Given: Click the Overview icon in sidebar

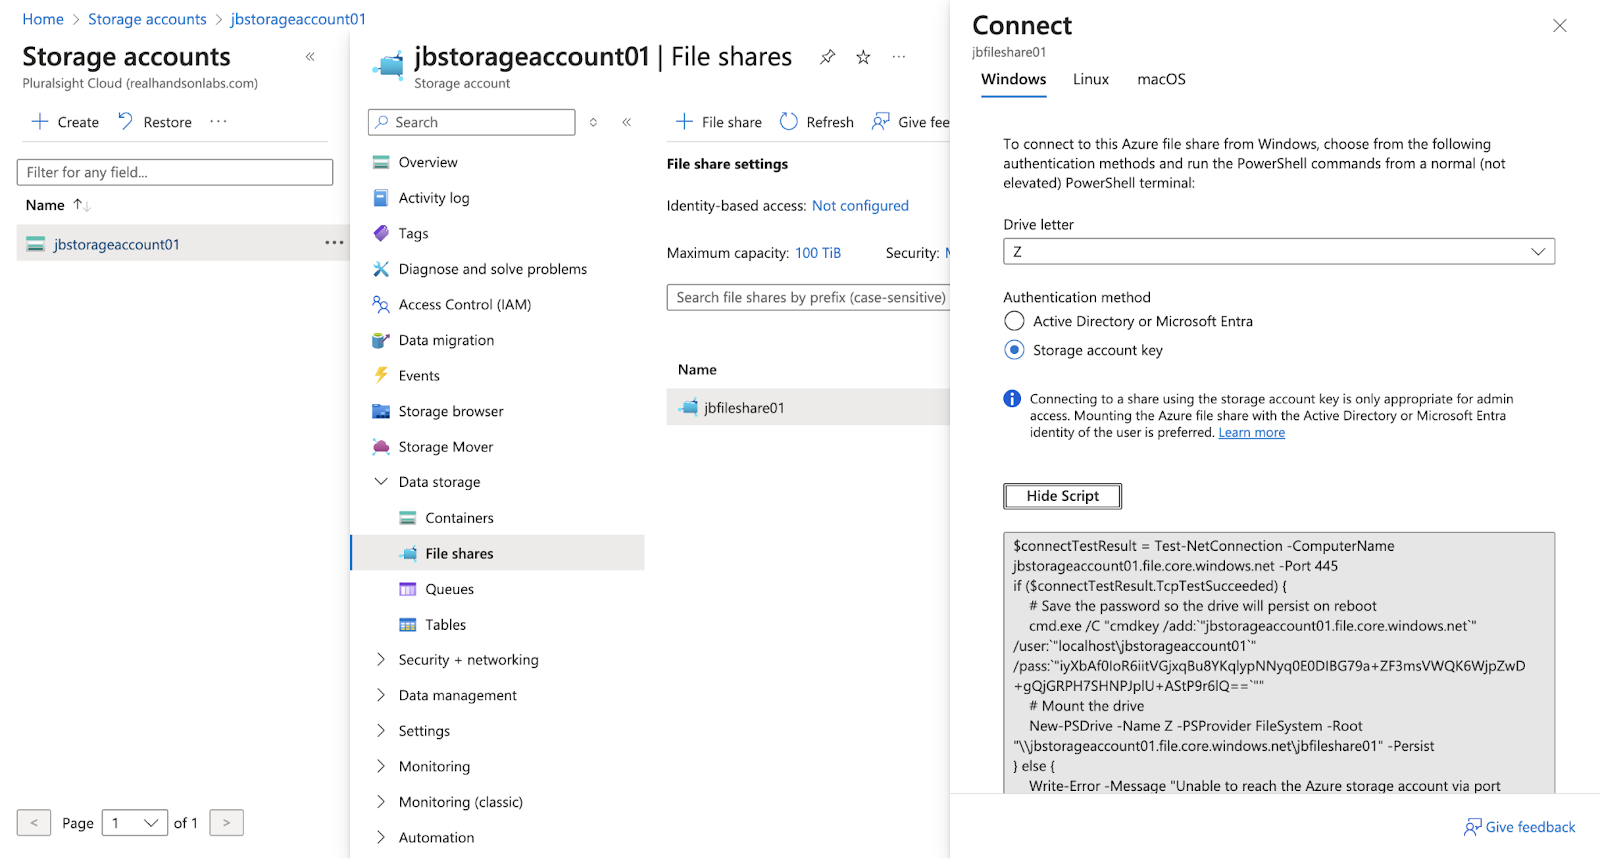Looking at the screenshot, I should 380,162.
